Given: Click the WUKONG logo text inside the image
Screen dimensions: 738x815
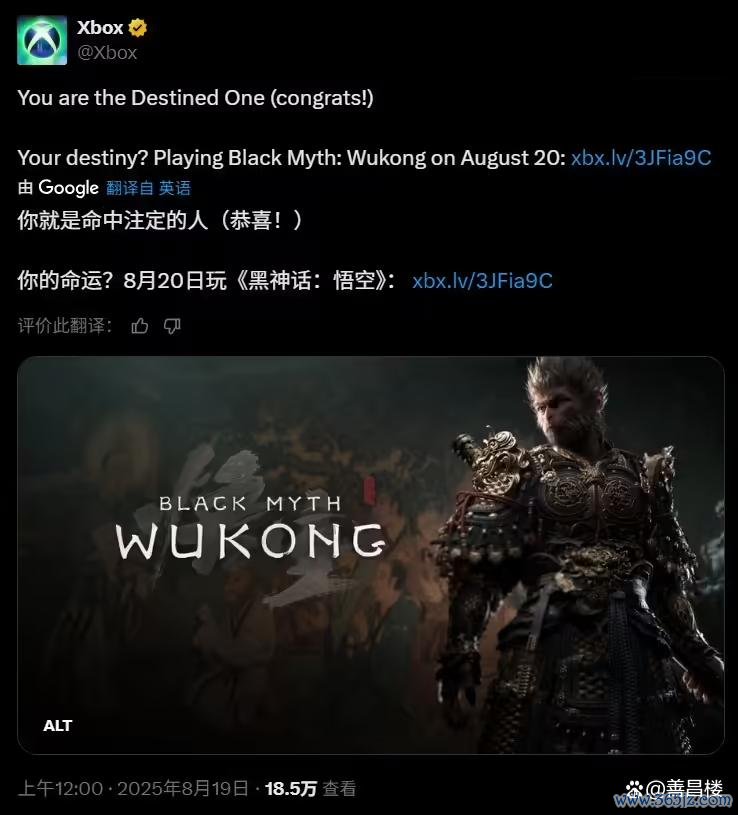Looking at the screenshot, I should [x=252, y=541].
